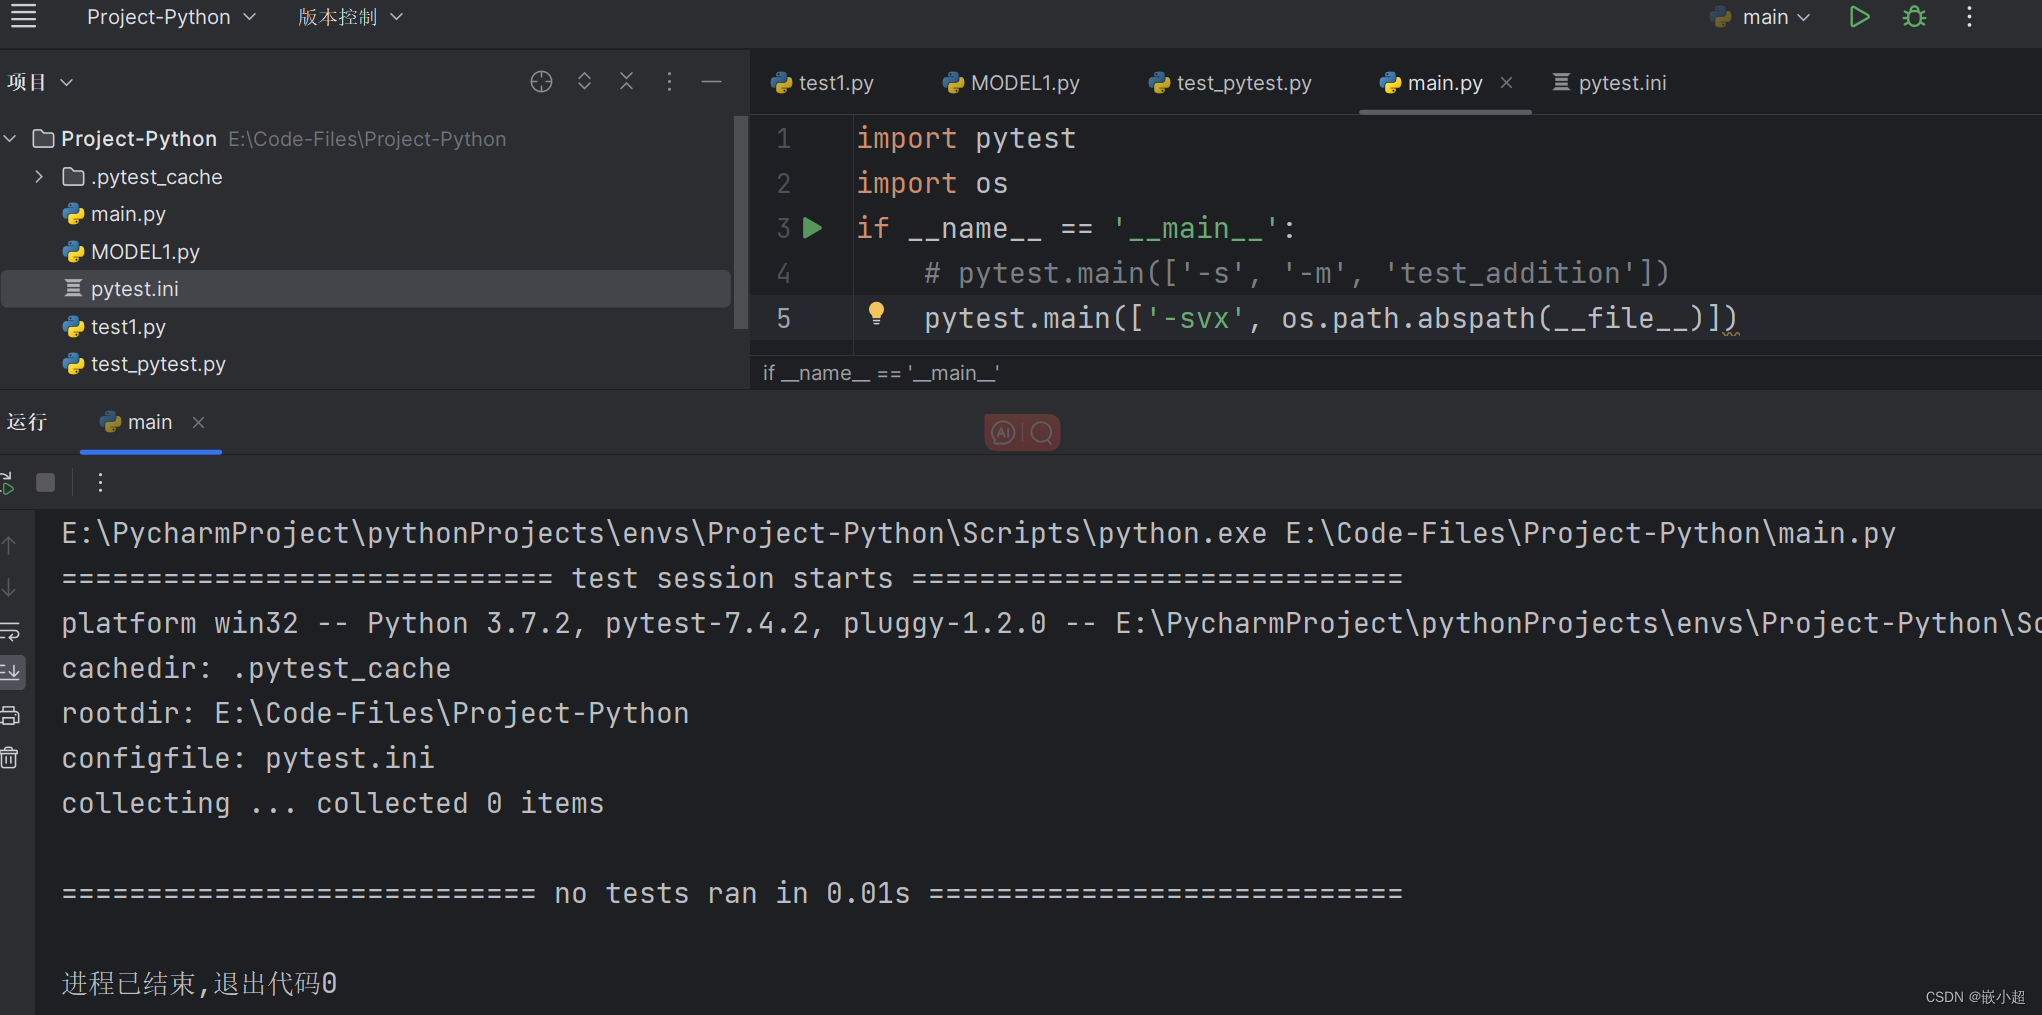
Task: Run the main configuration
Action: pos(1859,17)
